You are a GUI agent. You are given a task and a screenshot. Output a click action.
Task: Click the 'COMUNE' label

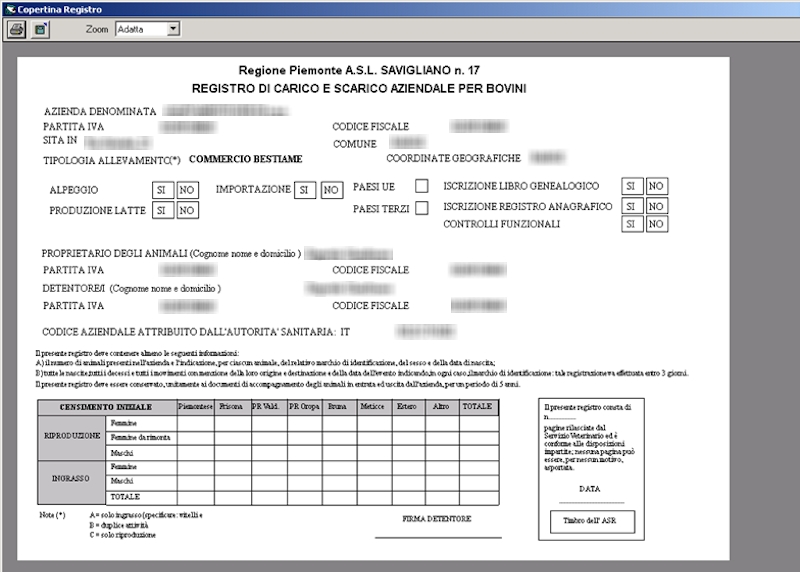355,144
